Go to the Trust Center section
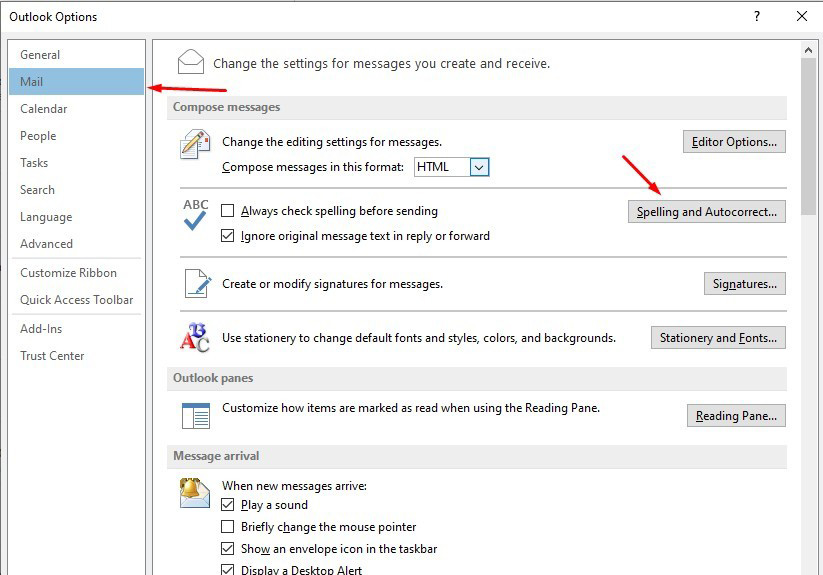 [x=52, y=356]
